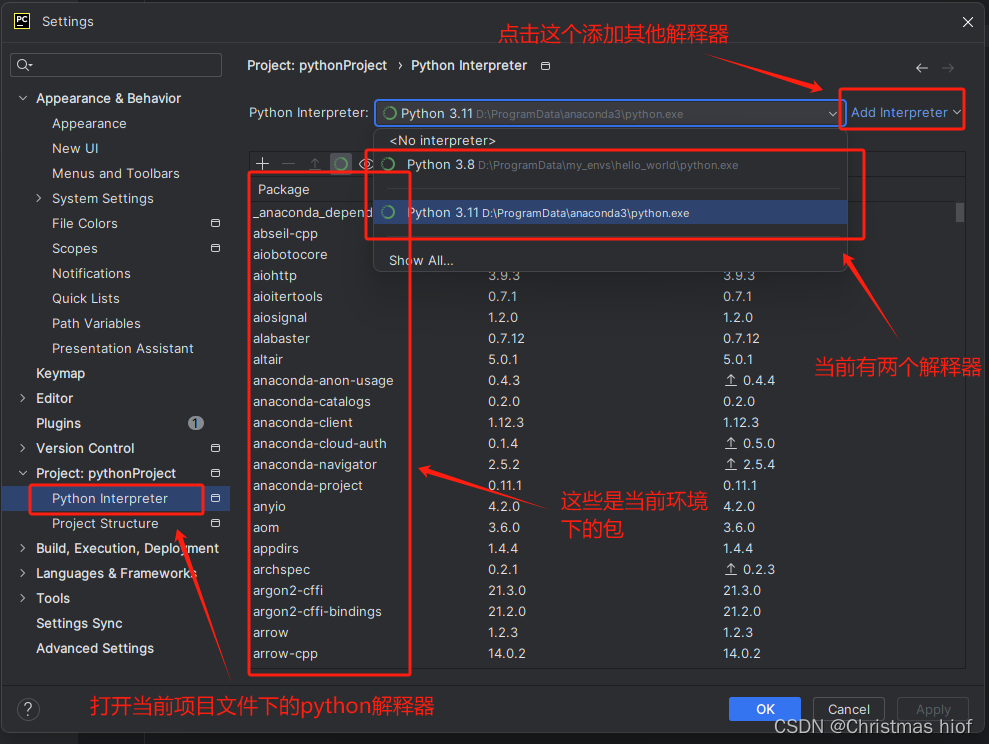The height and width of the screenshot is (744, 989).
Task: Select Python 3.11 anaconda3 interpreter in list
Action: pyautogui.click(x=610, y=212)
